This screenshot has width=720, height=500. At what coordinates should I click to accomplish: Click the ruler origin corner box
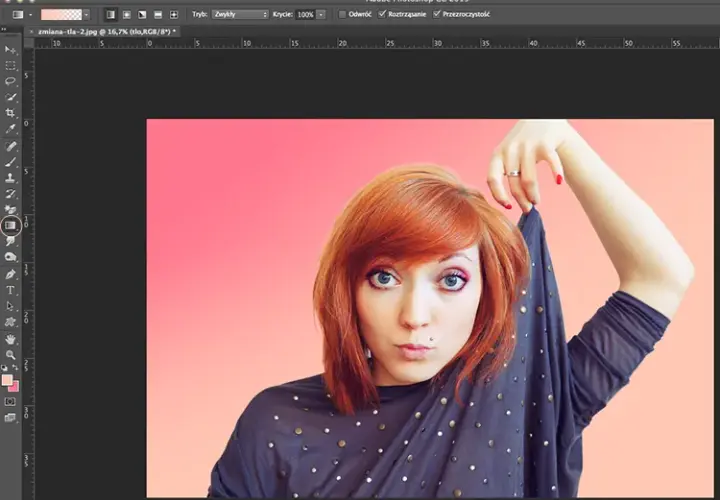(x=29, y=43)
